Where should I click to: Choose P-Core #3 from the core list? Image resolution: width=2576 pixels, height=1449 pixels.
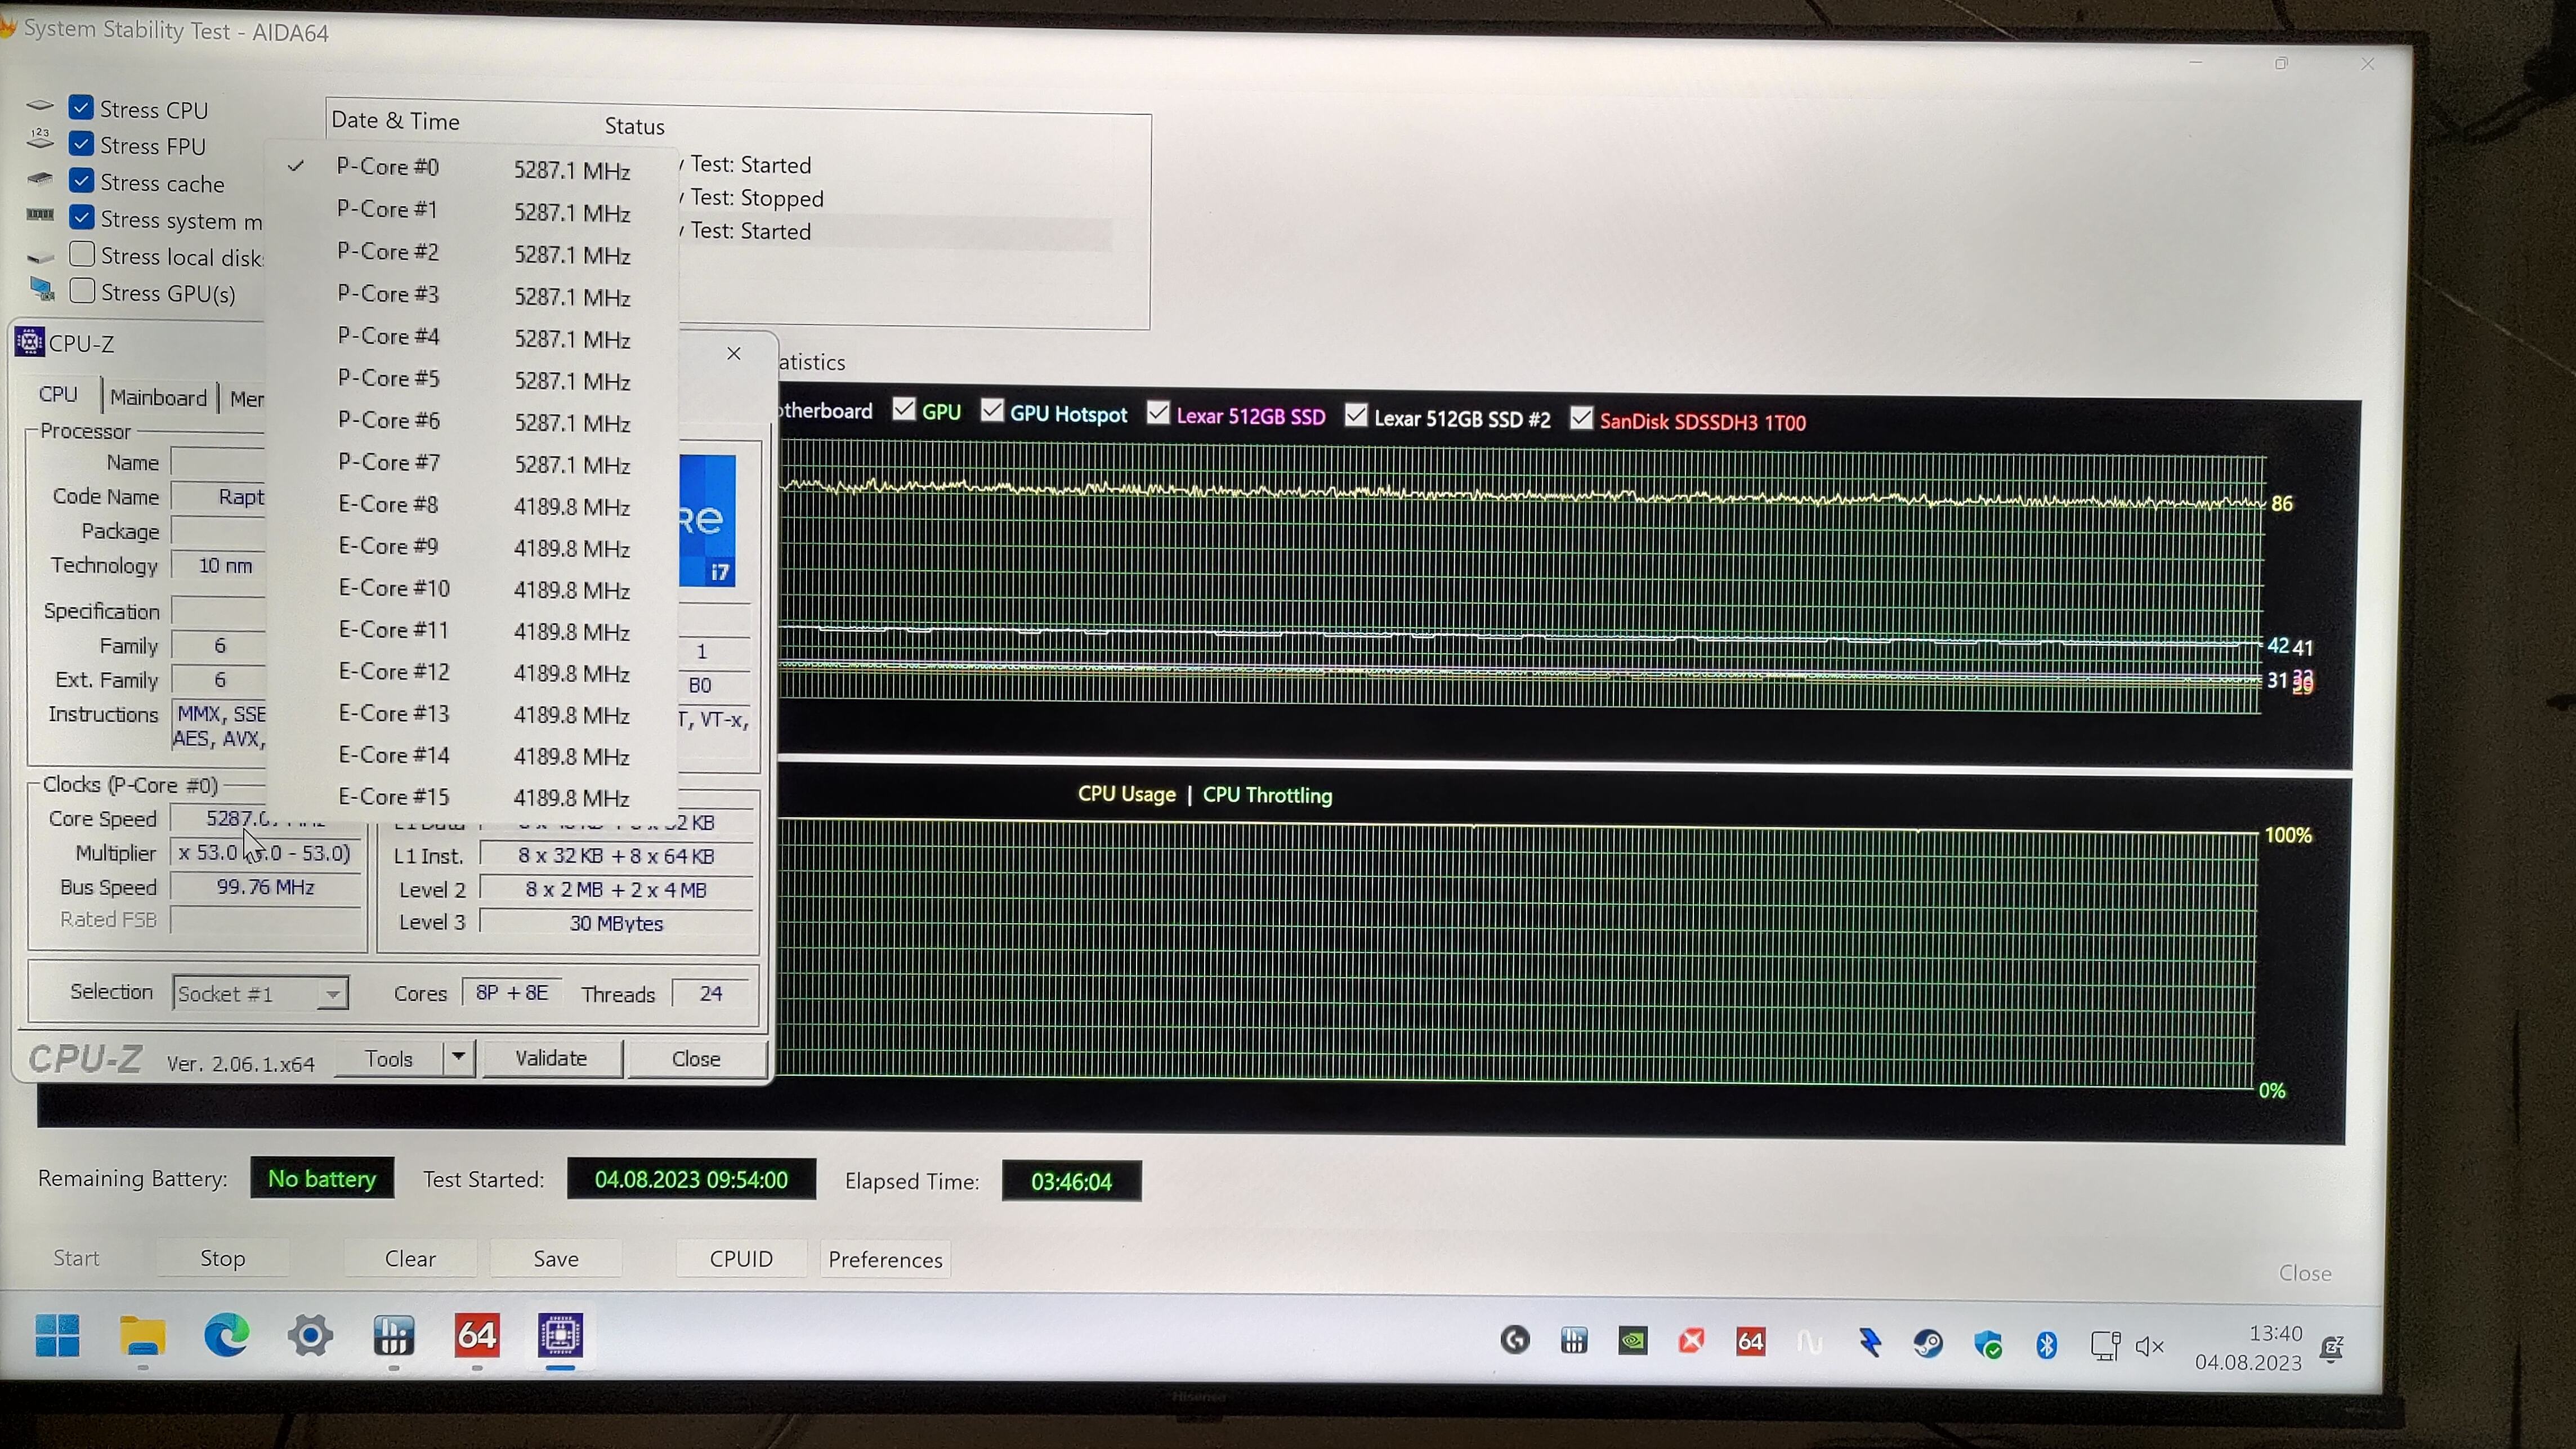[x=471, y=295]
